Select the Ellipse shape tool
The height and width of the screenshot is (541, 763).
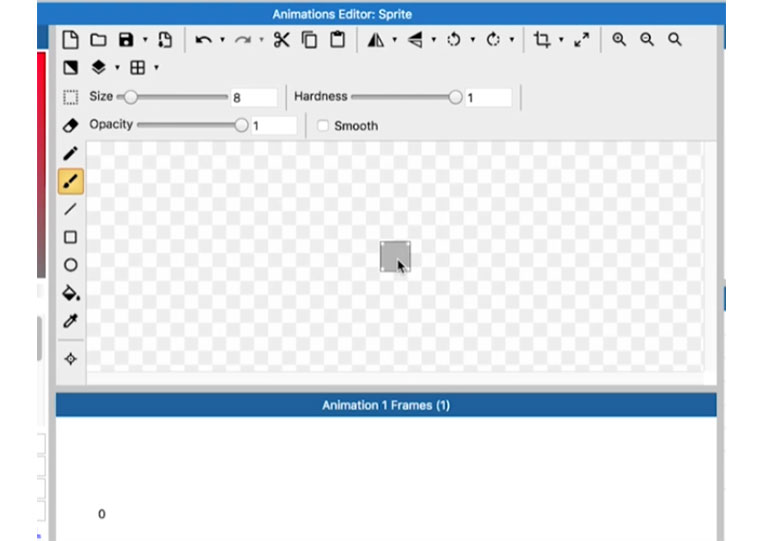coord(71,265)
